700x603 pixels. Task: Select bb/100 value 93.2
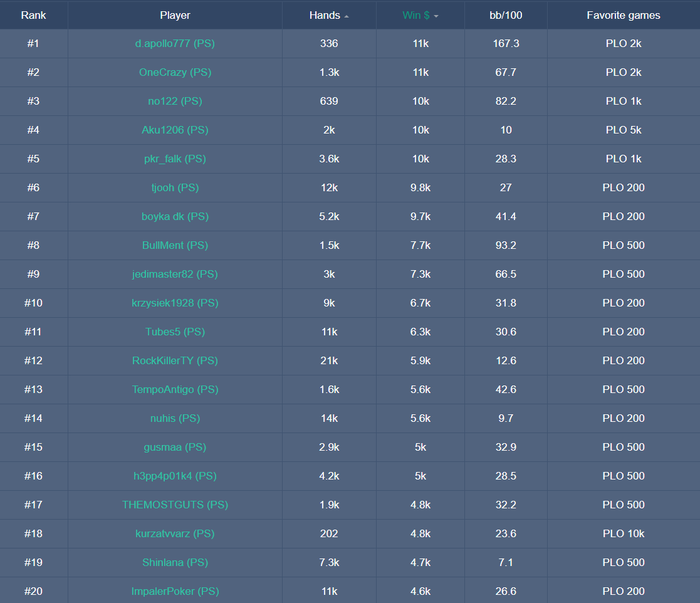click(506, 245)
